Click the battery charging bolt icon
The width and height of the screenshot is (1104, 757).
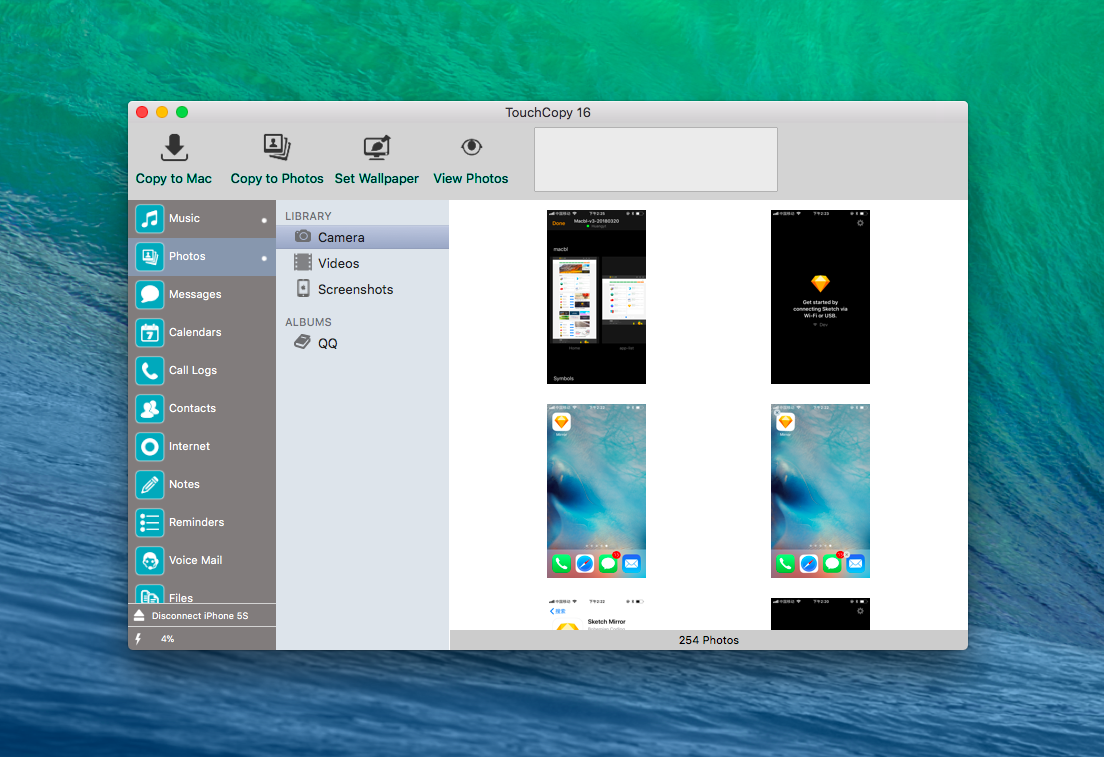[138, 639]
